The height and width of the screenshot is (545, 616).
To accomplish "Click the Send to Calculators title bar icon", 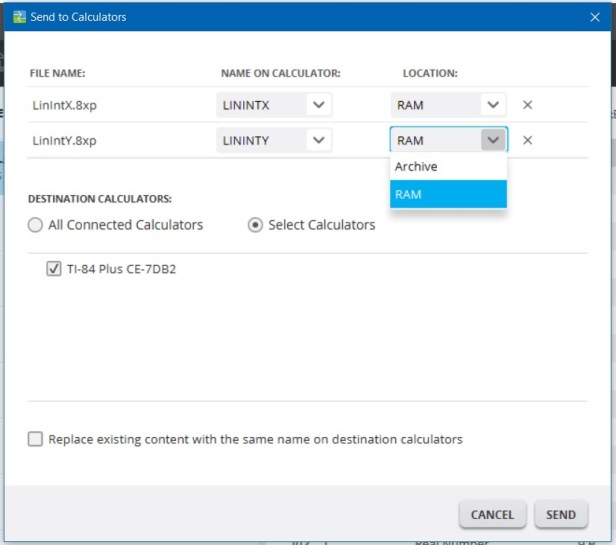I will [19, 17].
